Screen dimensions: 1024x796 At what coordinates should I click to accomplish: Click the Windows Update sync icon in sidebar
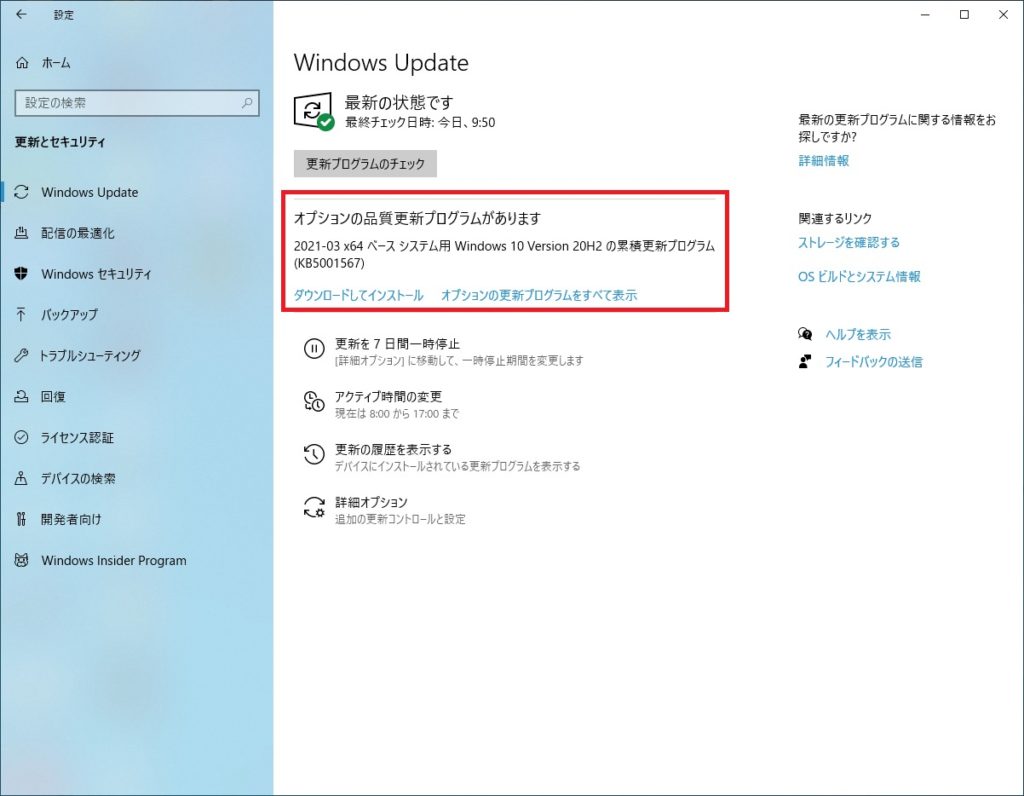[22, 192]
